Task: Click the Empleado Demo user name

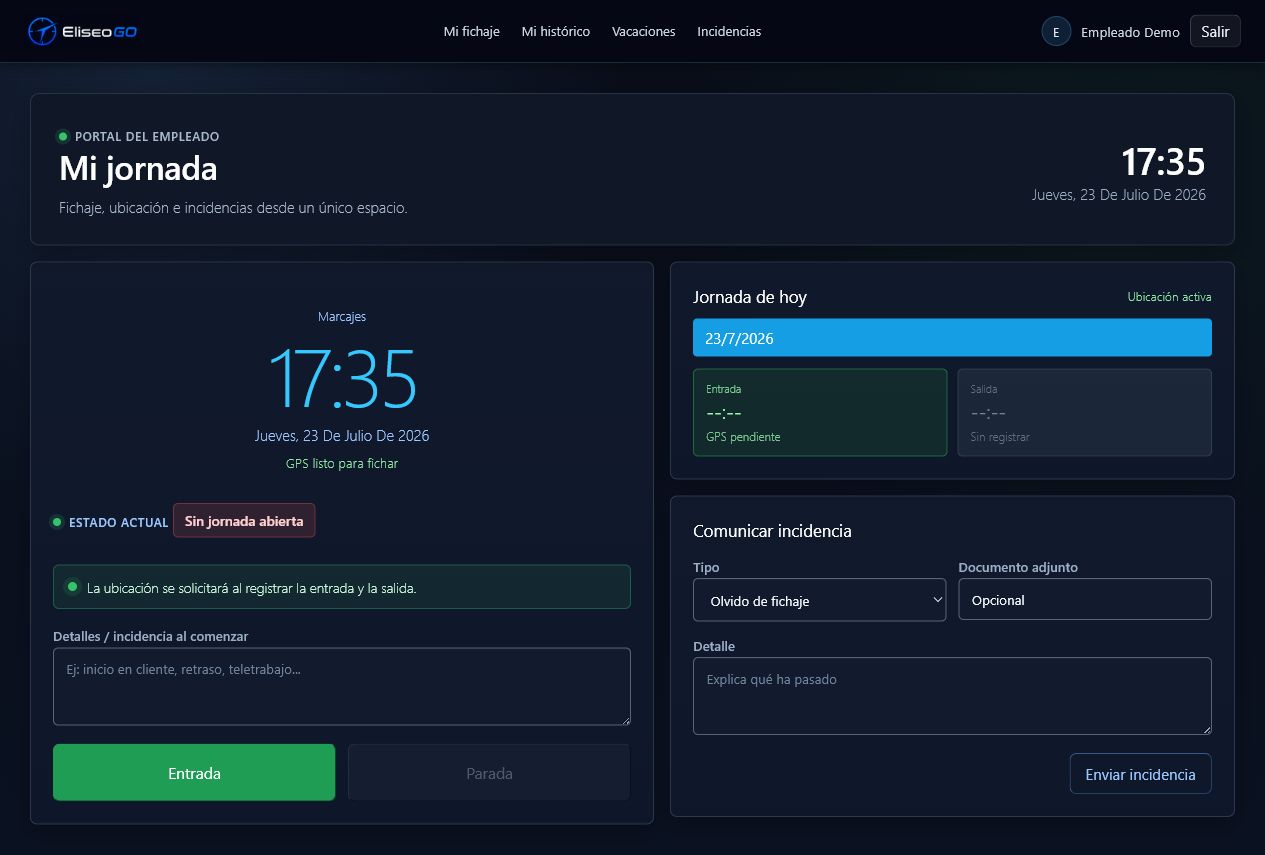Action: point(1130,32)
